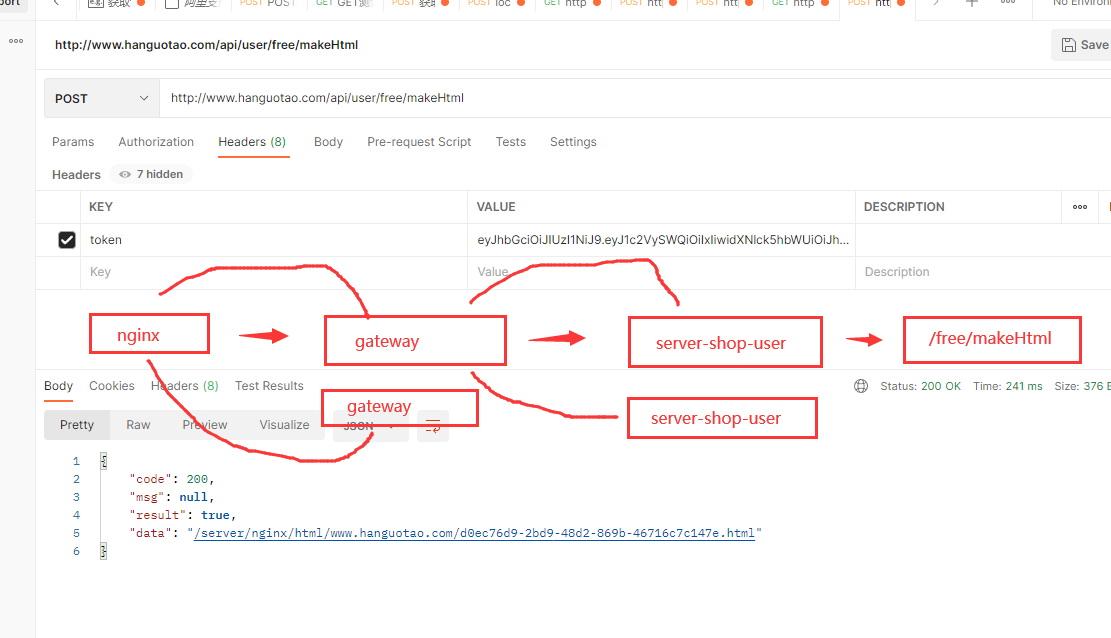Switch to the Params tab
Screen dimensions: 1111x638
coord(73,142)
